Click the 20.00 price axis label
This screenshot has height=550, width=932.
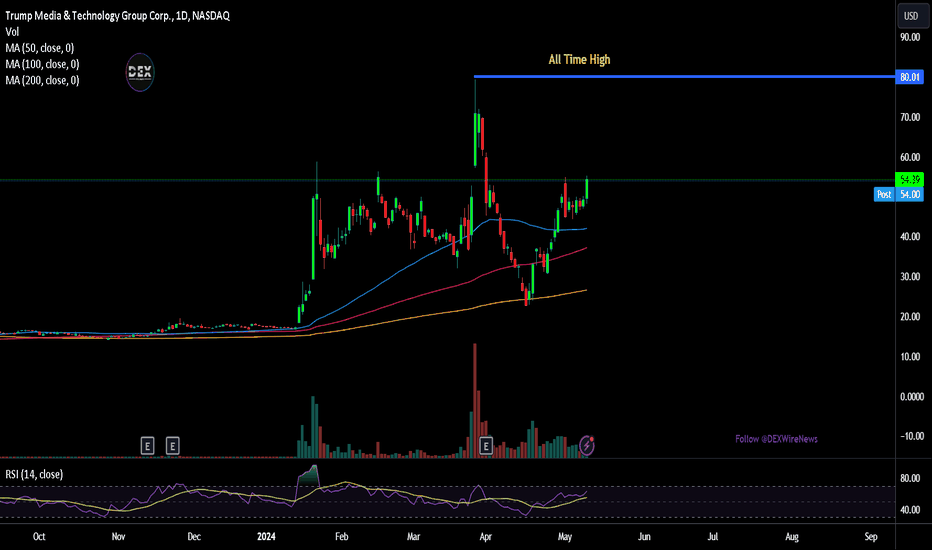pyautogui.click(x=910, y=317)
